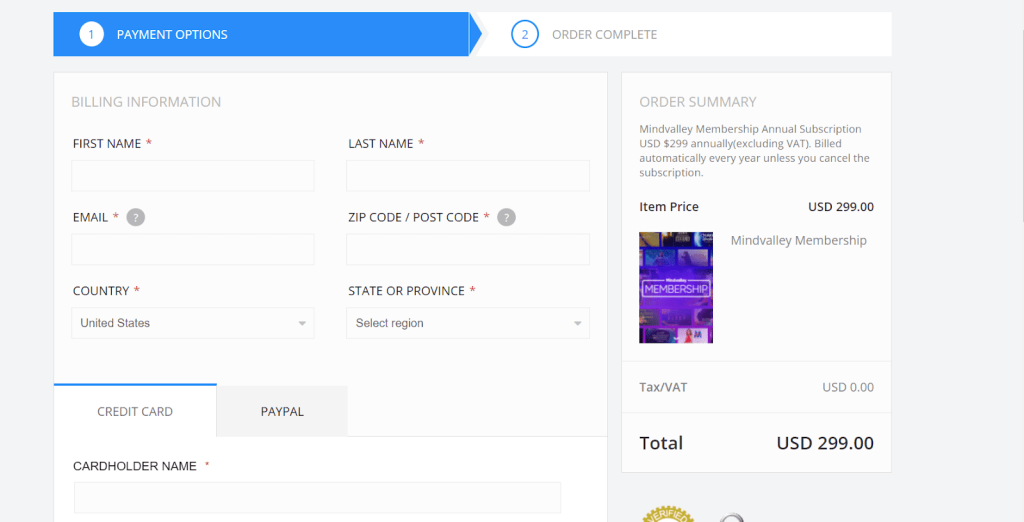Click the Country dropdown arrow
This screenshot has width=1024, height=522.
(302, 323)
